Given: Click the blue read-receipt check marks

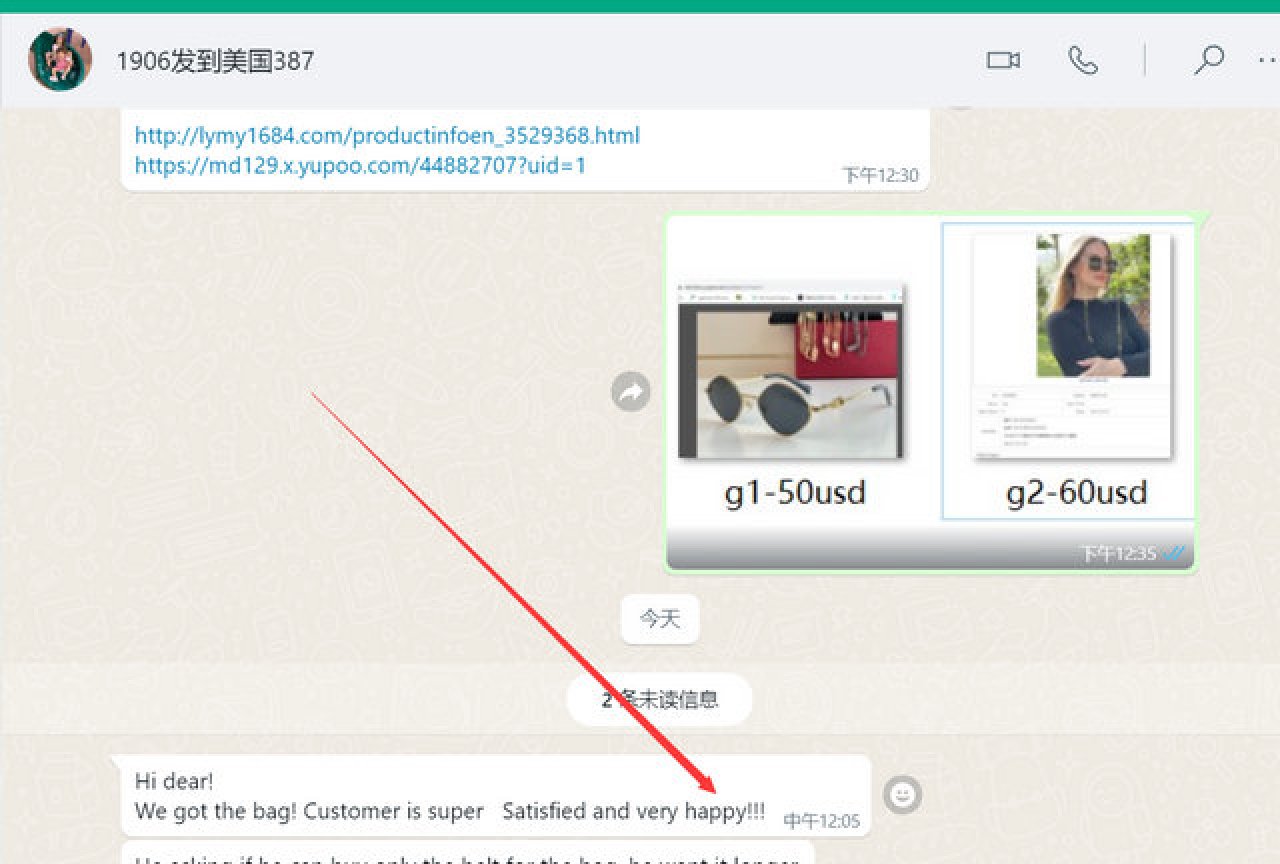Looking at the screenshot, I should [1175, 553].
